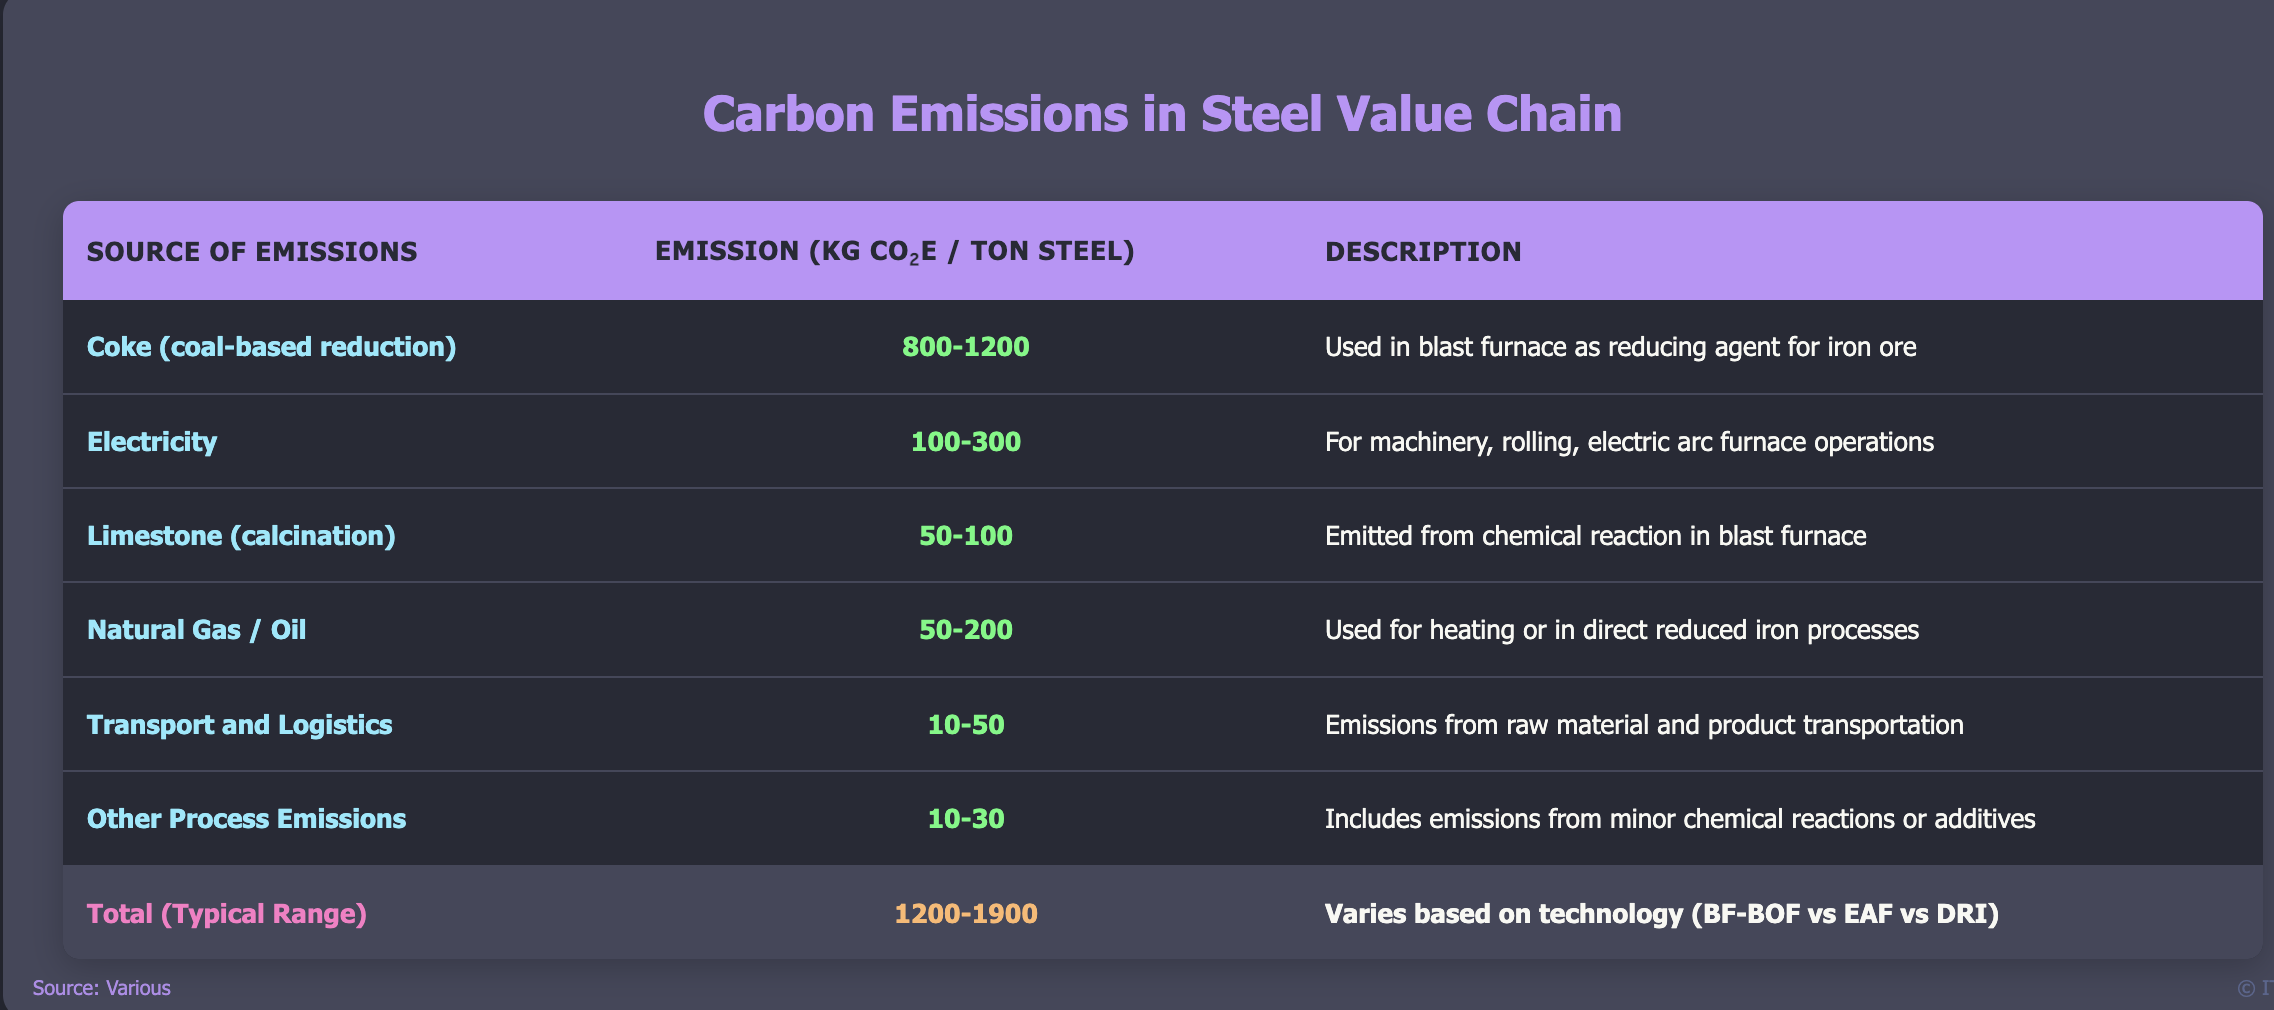Select the 'Transport and Logistics' row label
The image size is (2274, 1010).
pyautogui.click(x=239, y=725)
